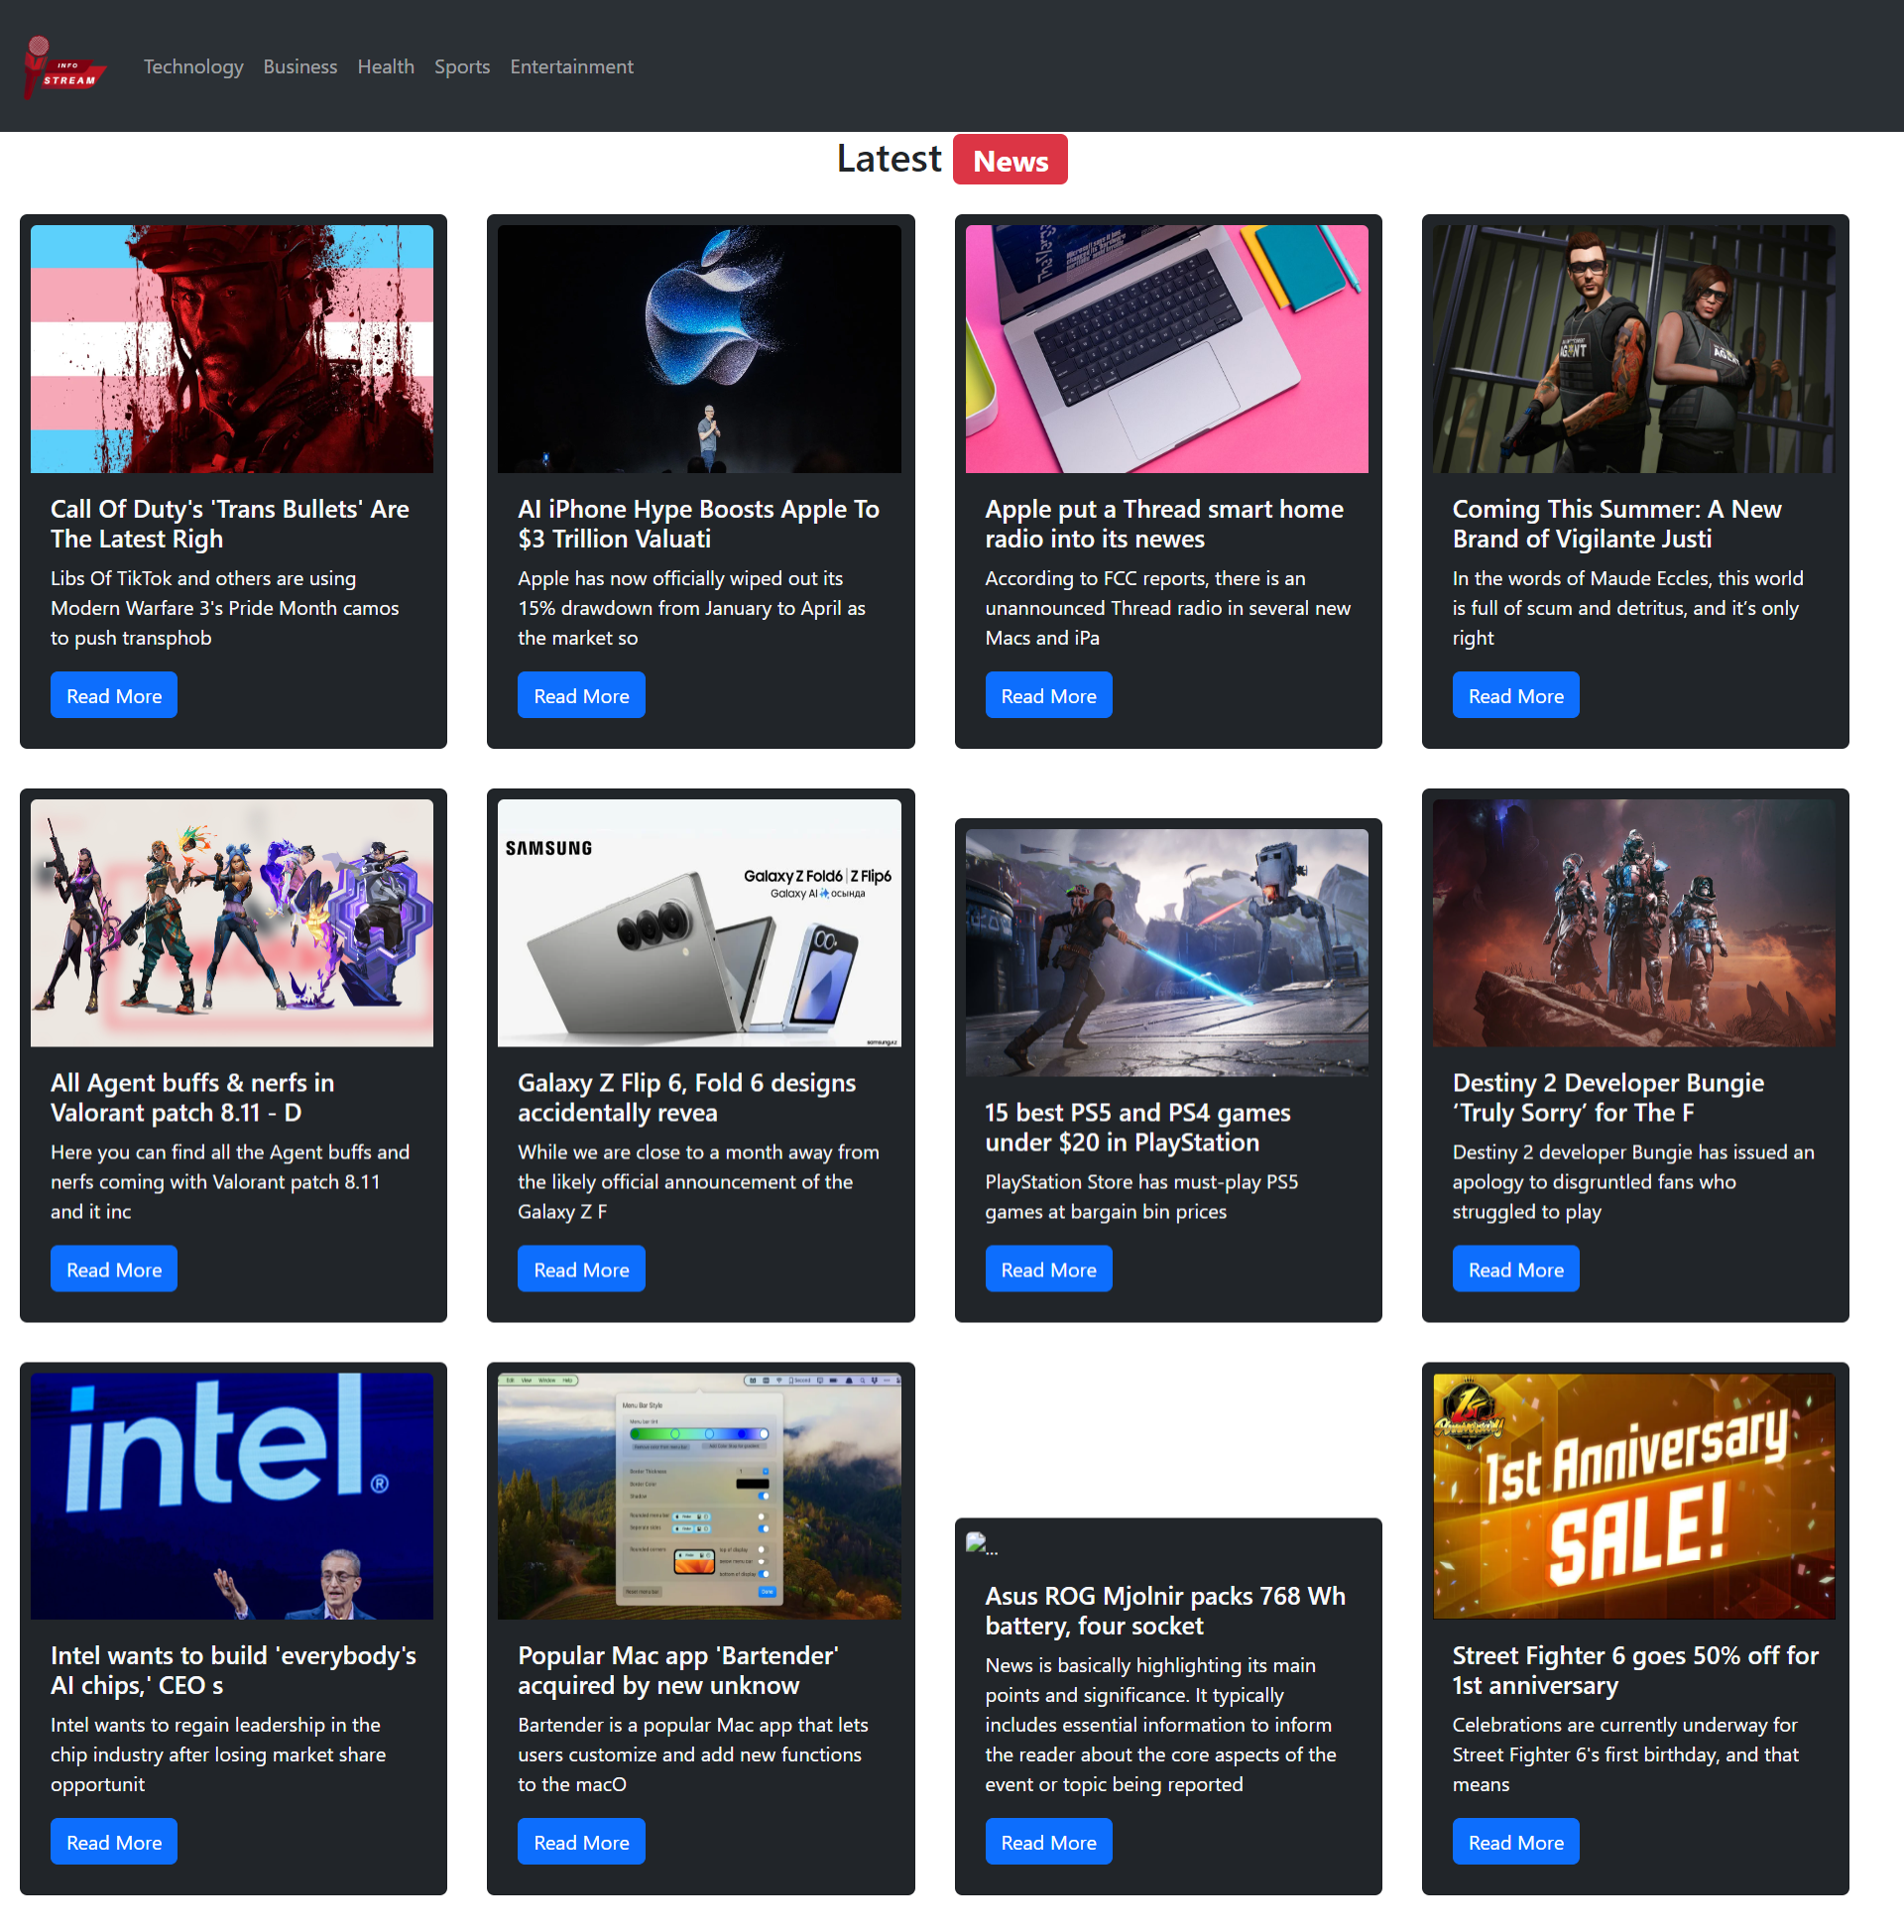Read More on the Apple Thread radio article

[x=1049, y=695]
